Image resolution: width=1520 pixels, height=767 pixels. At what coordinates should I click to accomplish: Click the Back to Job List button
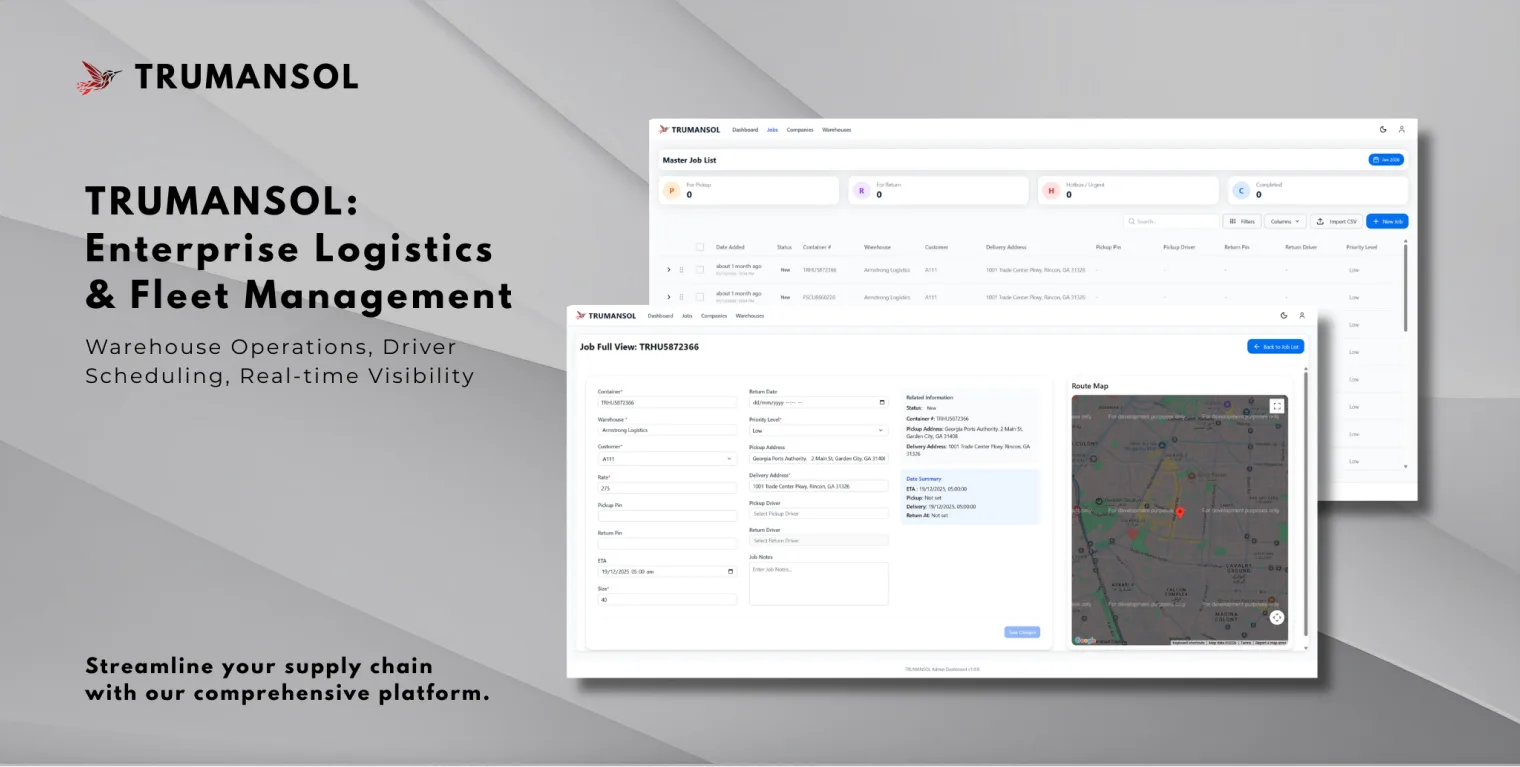click(x=1275, y=346)
